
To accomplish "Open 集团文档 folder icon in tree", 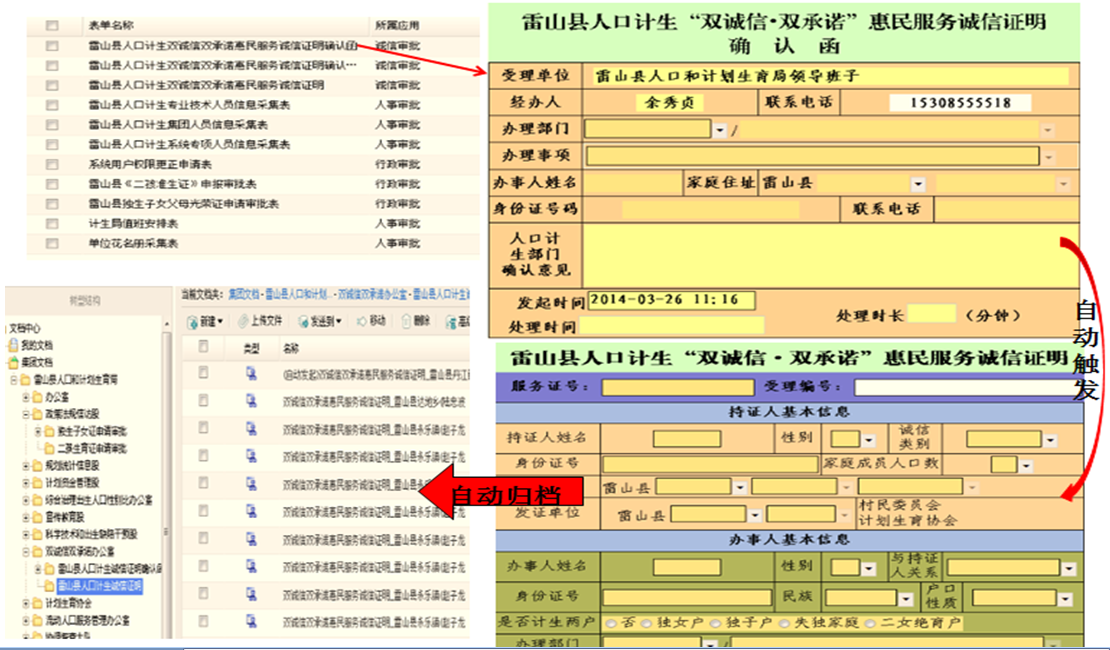I will 14,362.
